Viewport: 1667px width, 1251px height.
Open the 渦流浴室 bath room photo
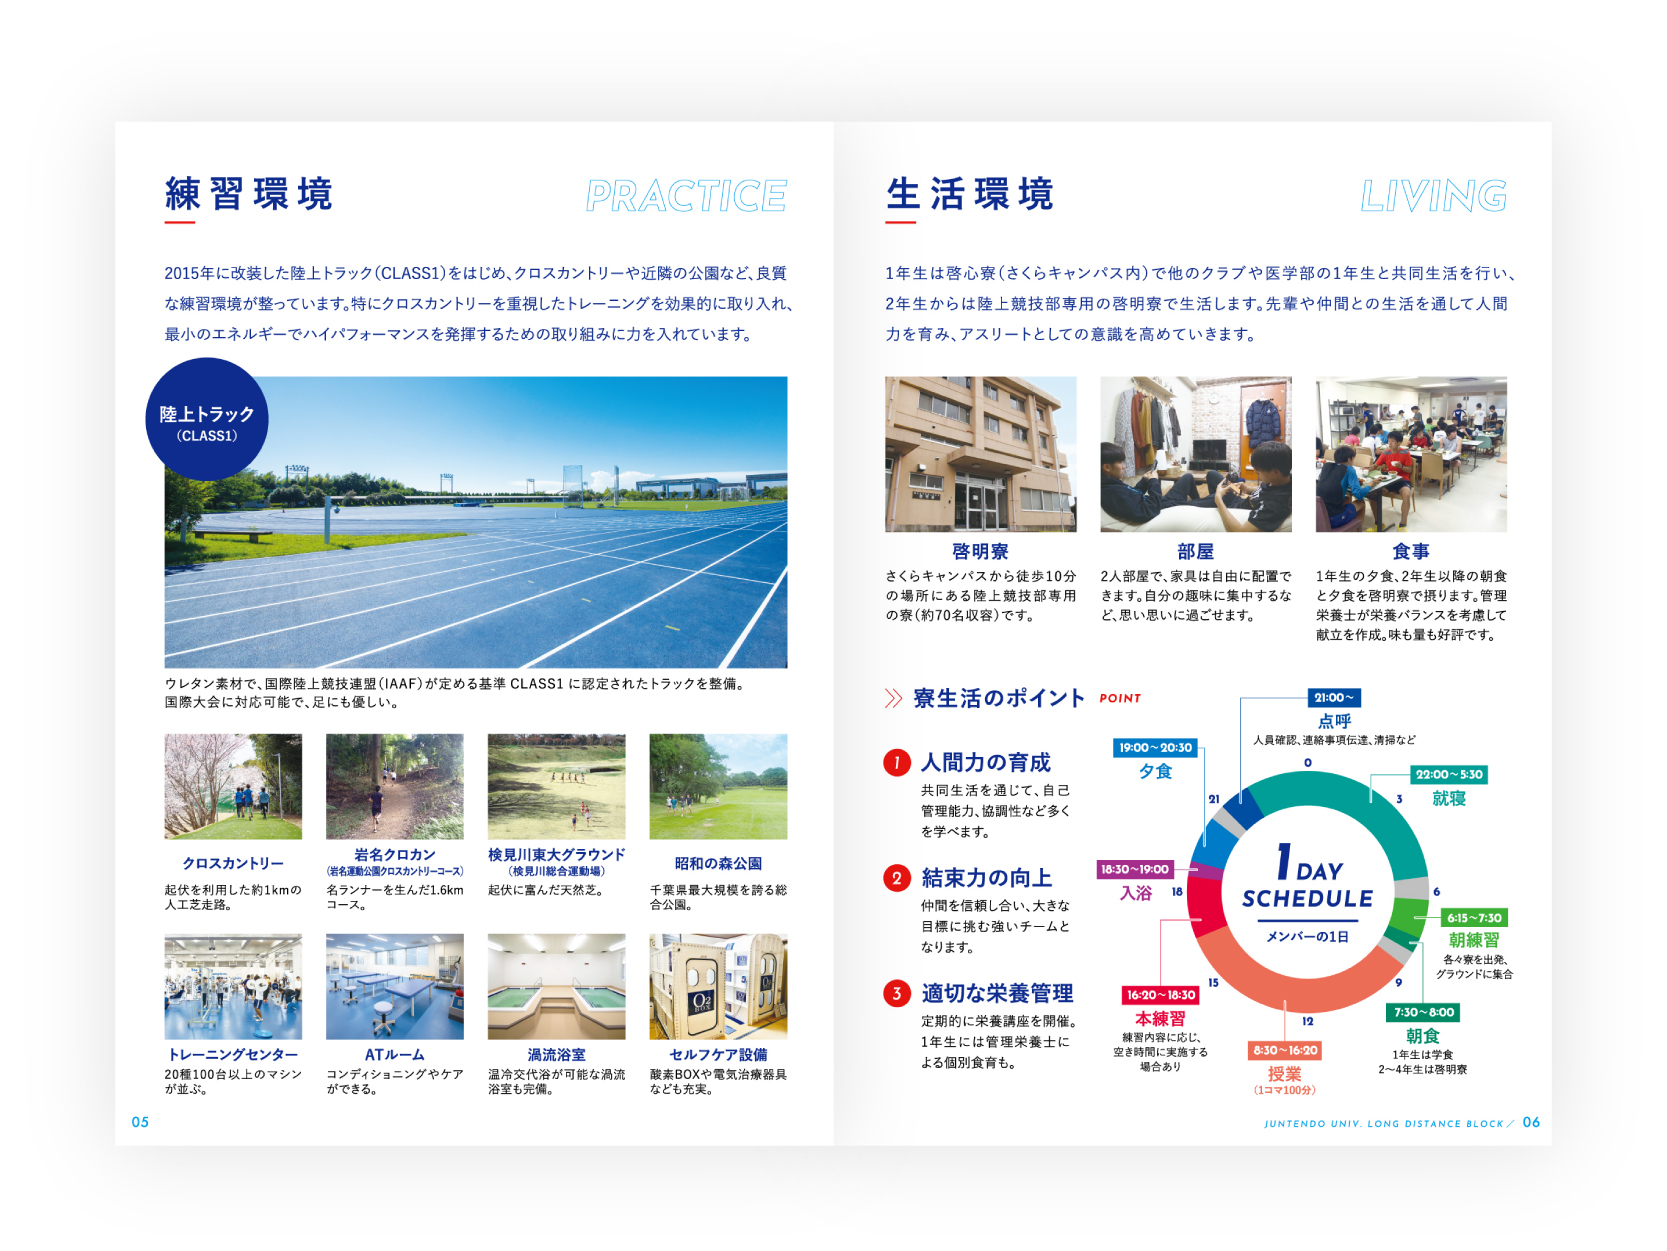557,987
